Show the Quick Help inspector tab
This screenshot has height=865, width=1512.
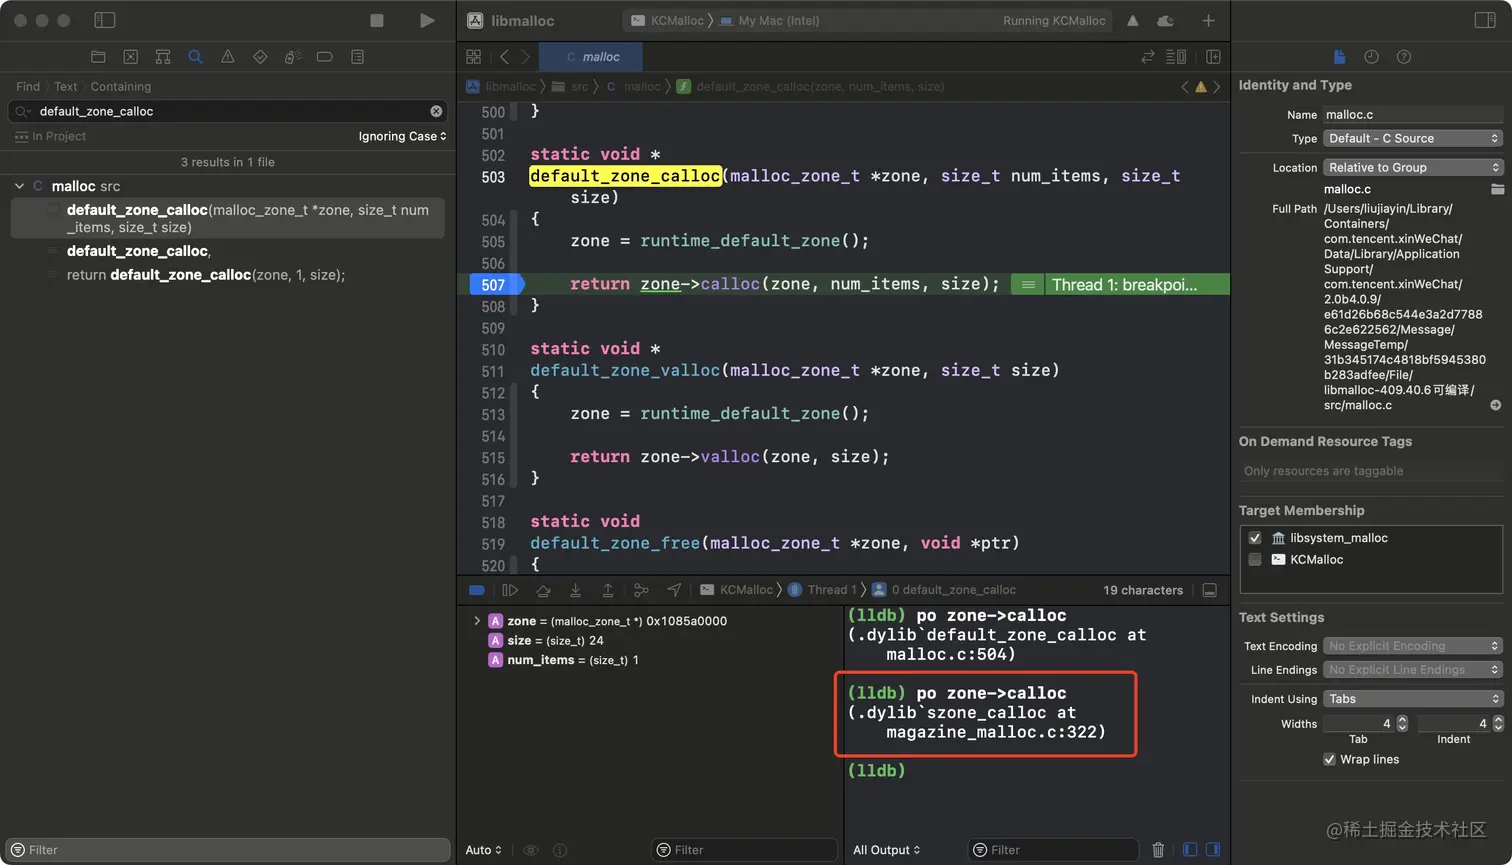click(x=1404, y=57)
